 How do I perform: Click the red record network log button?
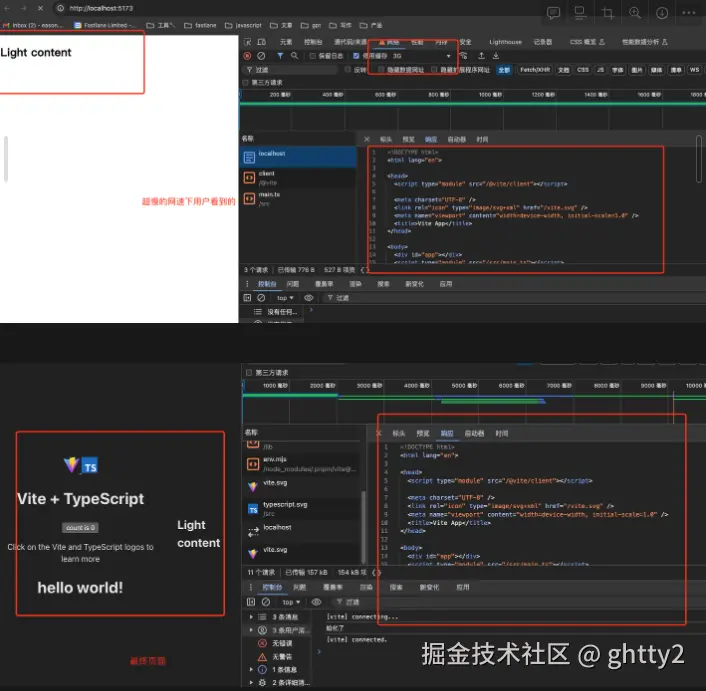point(247,56)
